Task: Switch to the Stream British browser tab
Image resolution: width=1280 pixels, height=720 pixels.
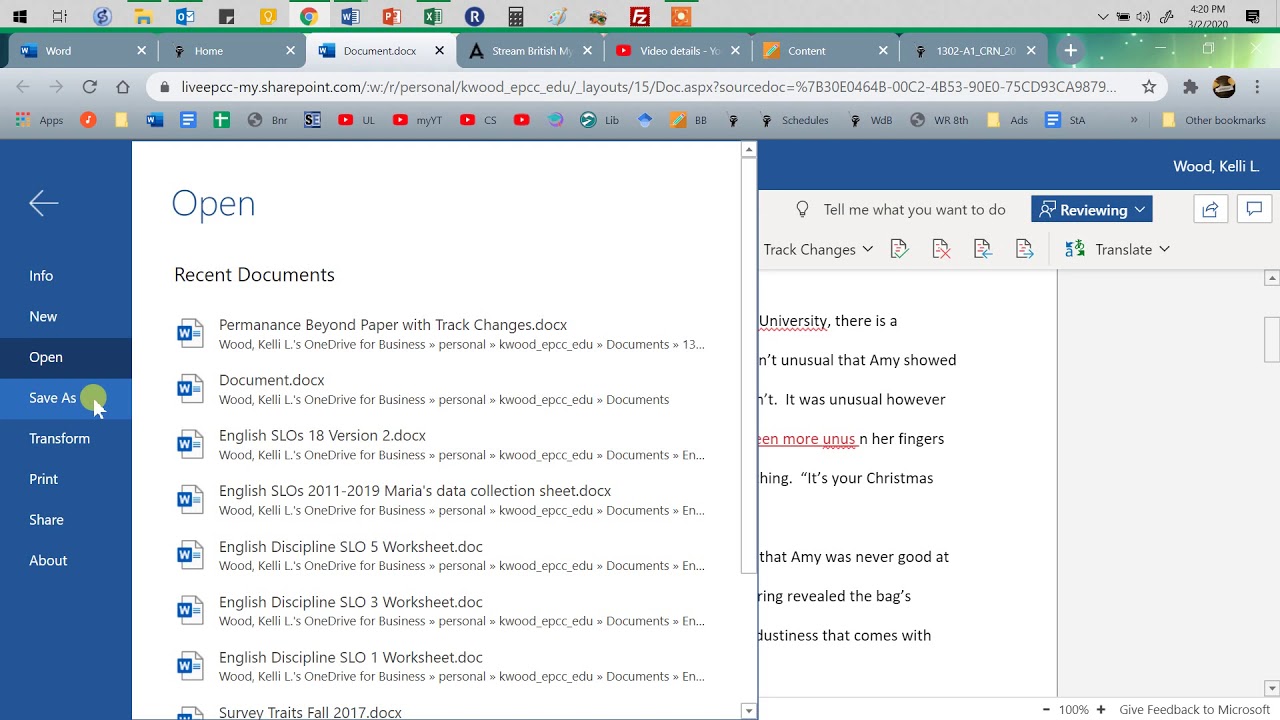Action: tap(530, 50)
